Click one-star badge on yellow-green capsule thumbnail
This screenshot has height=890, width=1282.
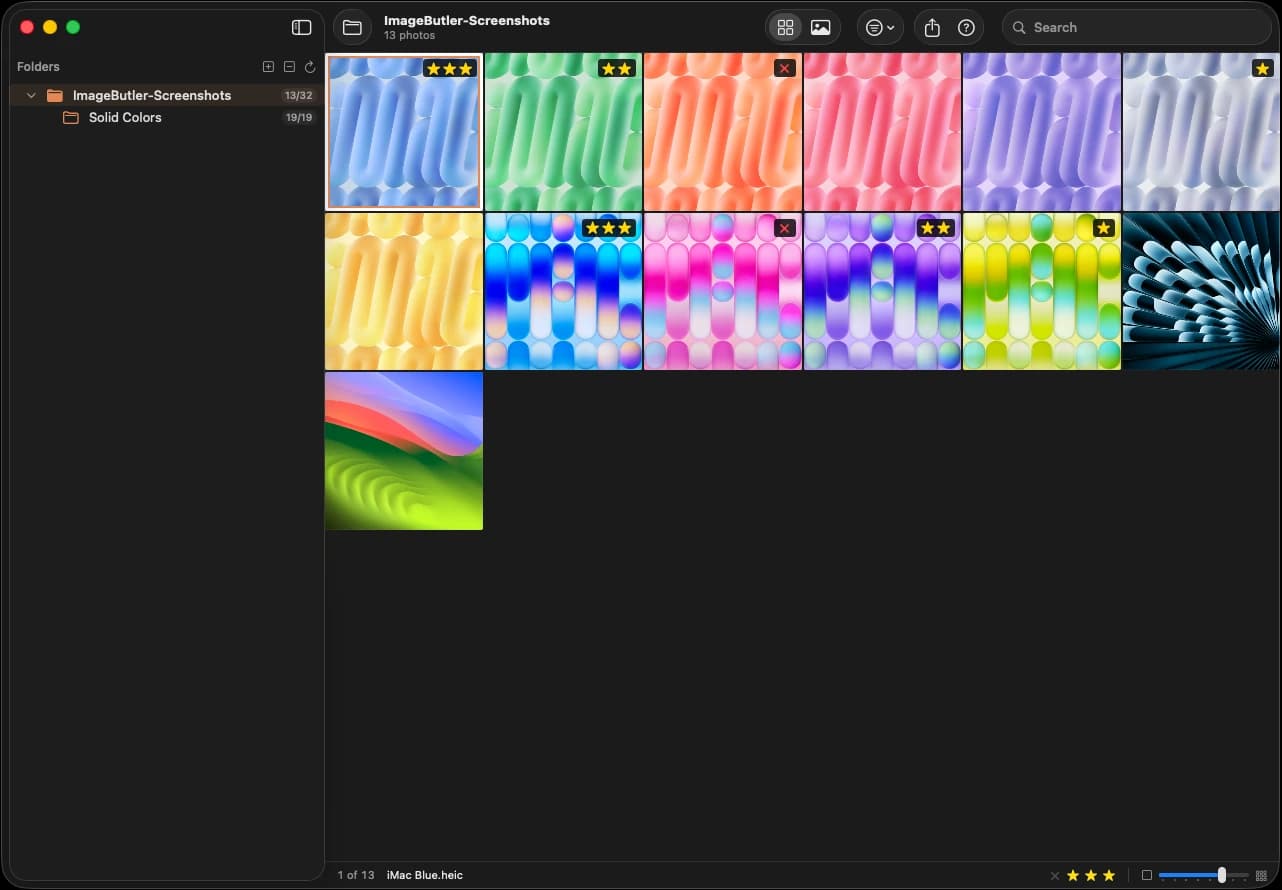1104,228
